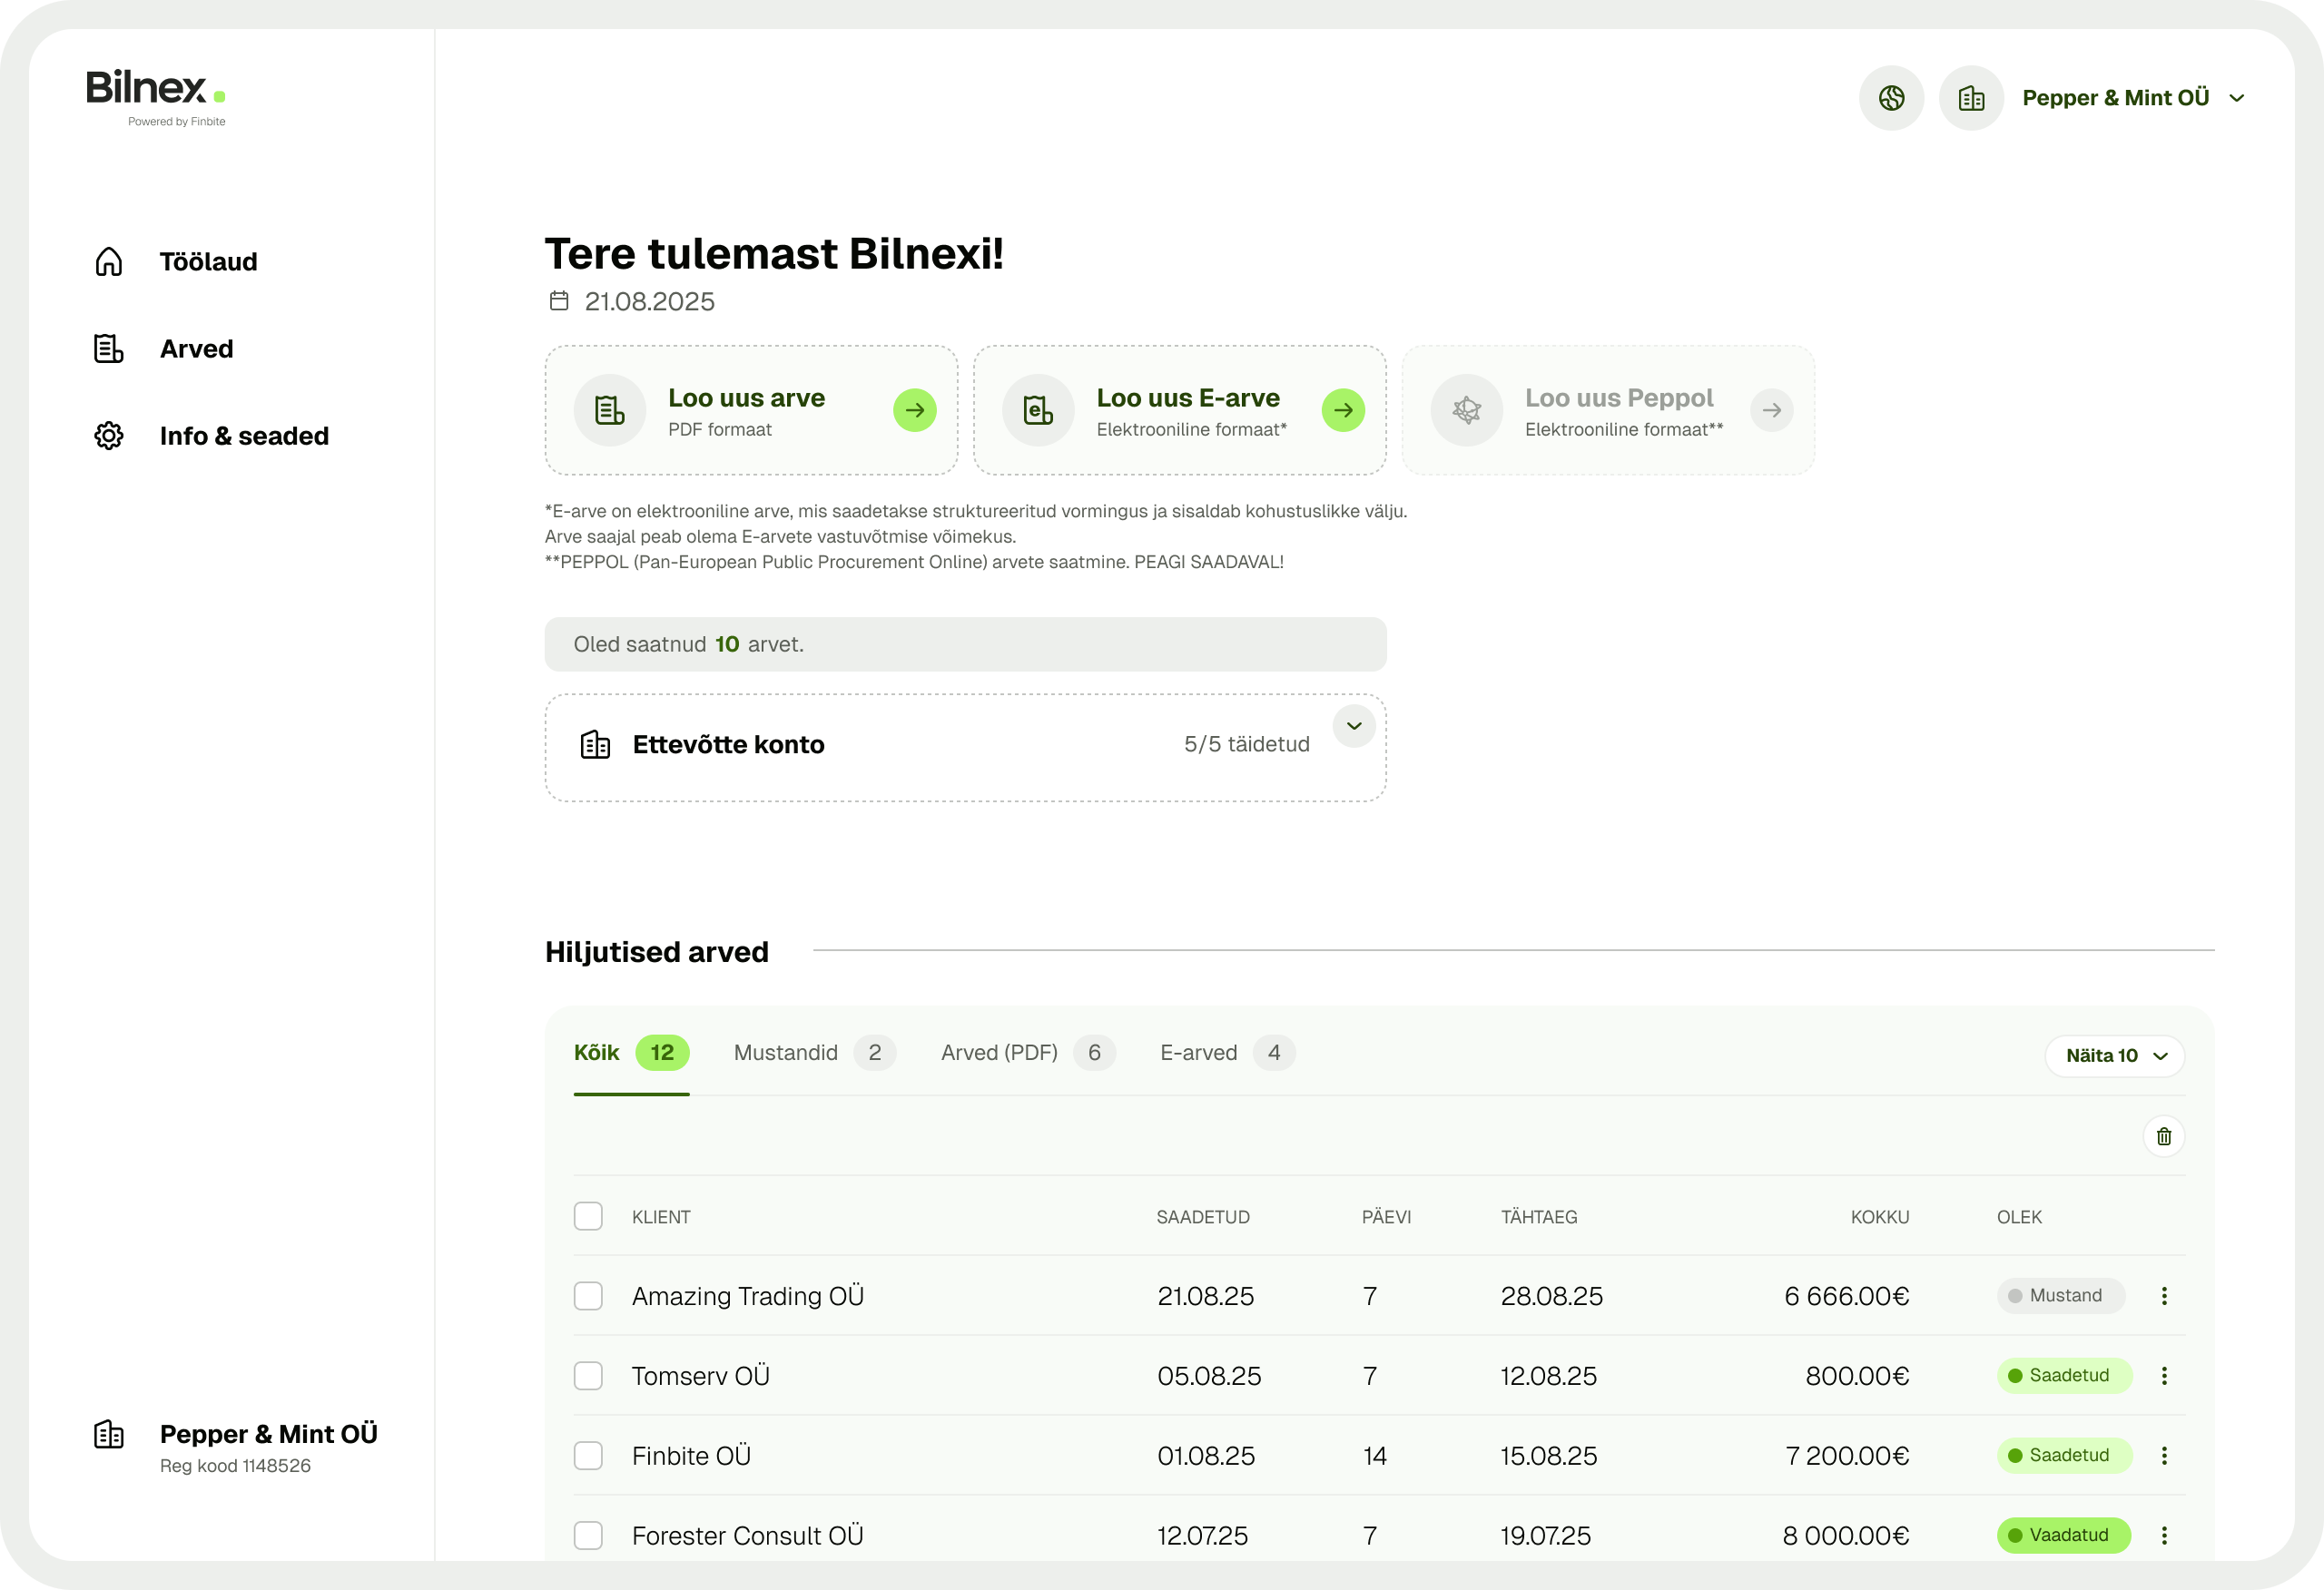Click Vaadatud status badge

pyautogui.click(x=2064, y=1536)
